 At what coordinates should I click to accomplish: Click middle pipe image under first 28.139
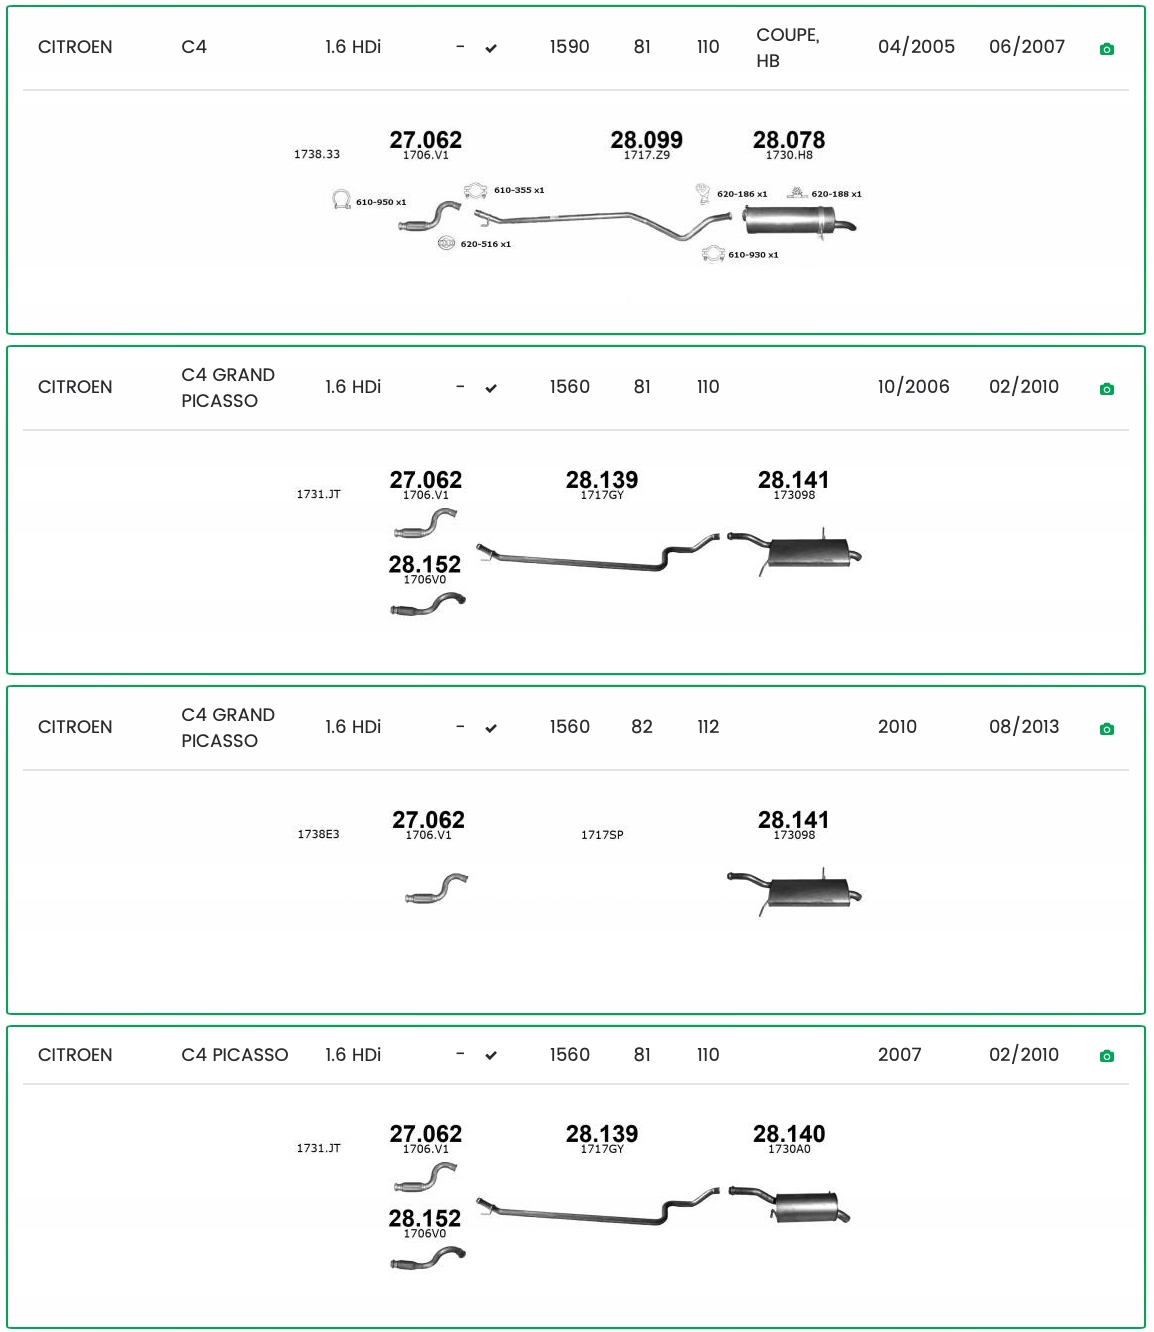point(597,553)
